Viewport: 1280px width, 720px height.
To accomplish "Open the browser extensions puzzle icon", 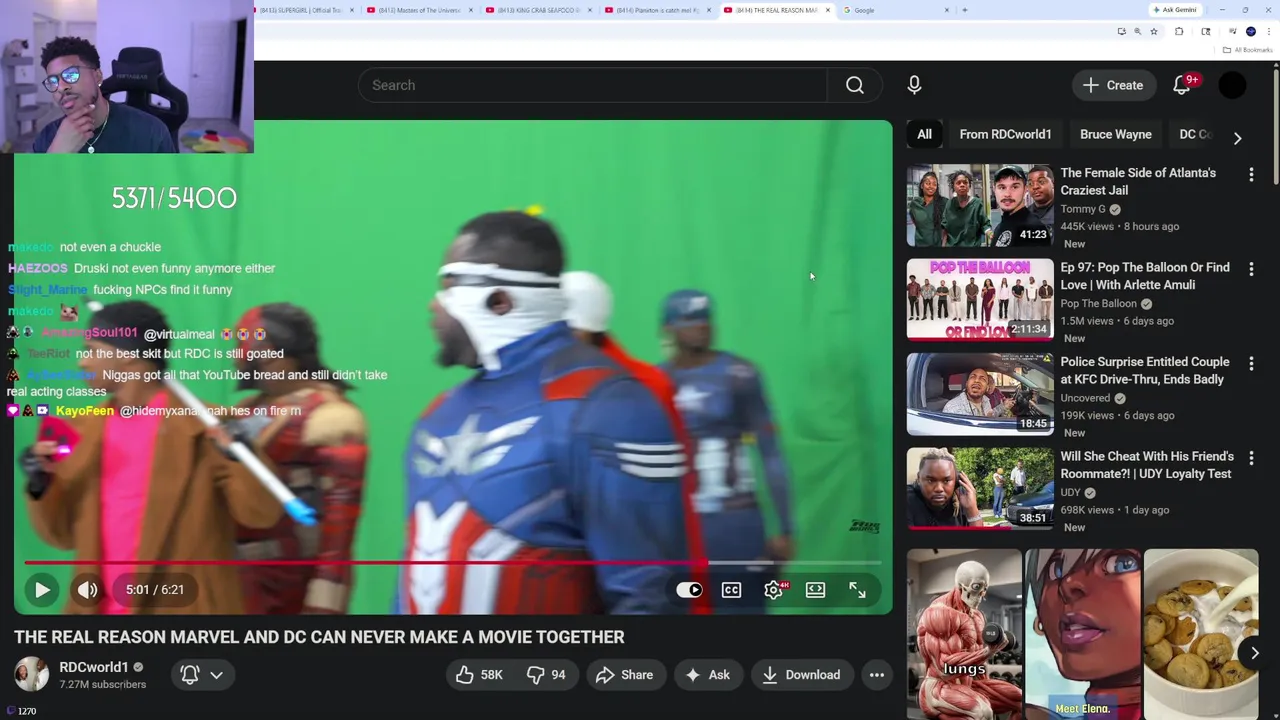I will pyautogui.click(x=1179, y=32).
